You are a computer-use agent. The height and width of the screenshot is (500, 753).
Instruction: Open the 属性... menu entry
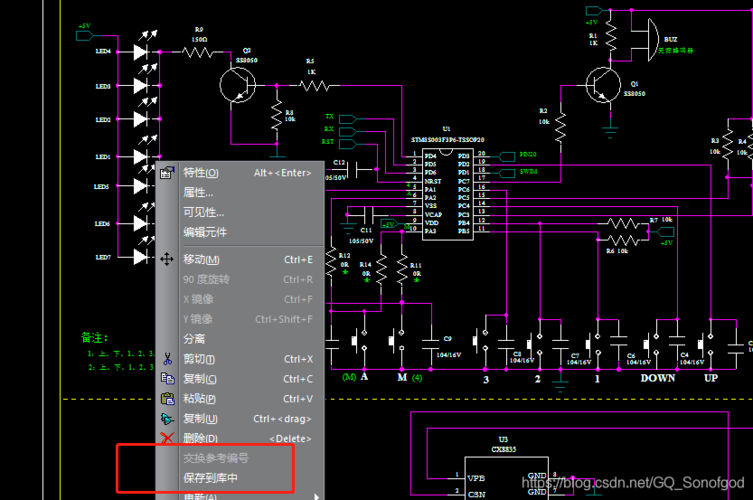pyautogui.click(x=198, y=193)
